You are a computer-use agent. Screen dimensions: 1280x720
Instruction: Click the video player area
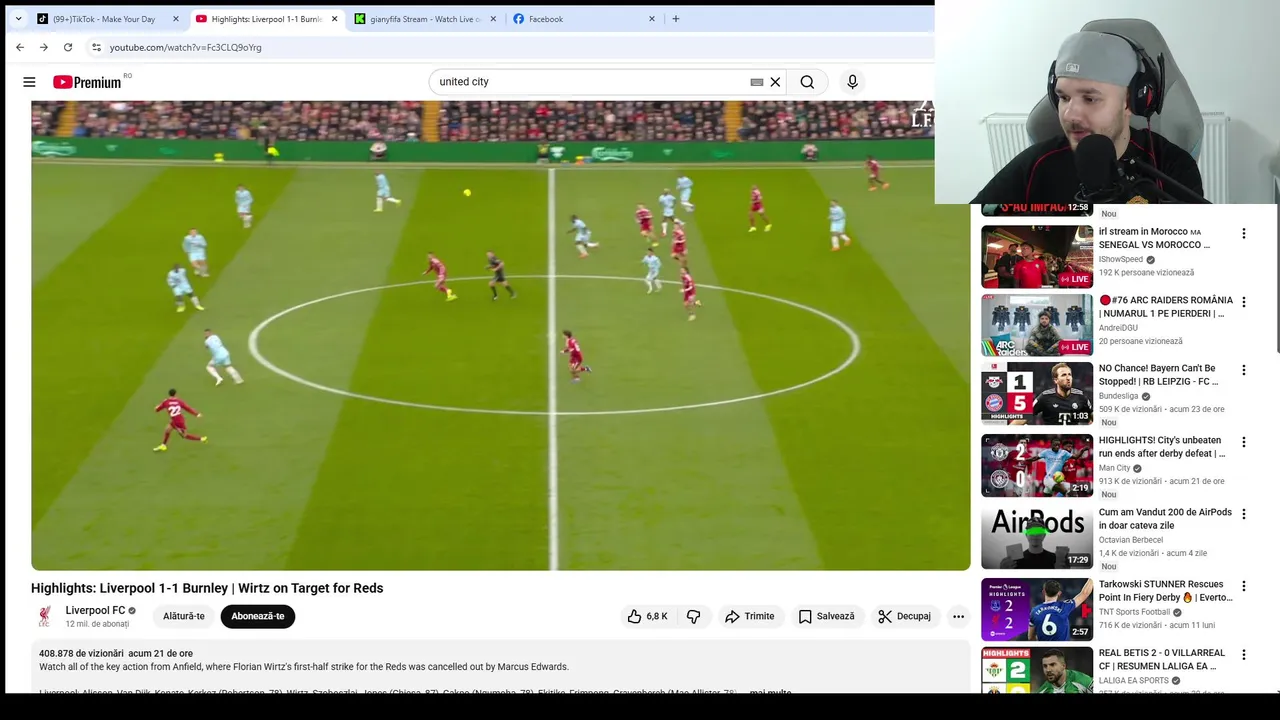click(x=500, y=335)
